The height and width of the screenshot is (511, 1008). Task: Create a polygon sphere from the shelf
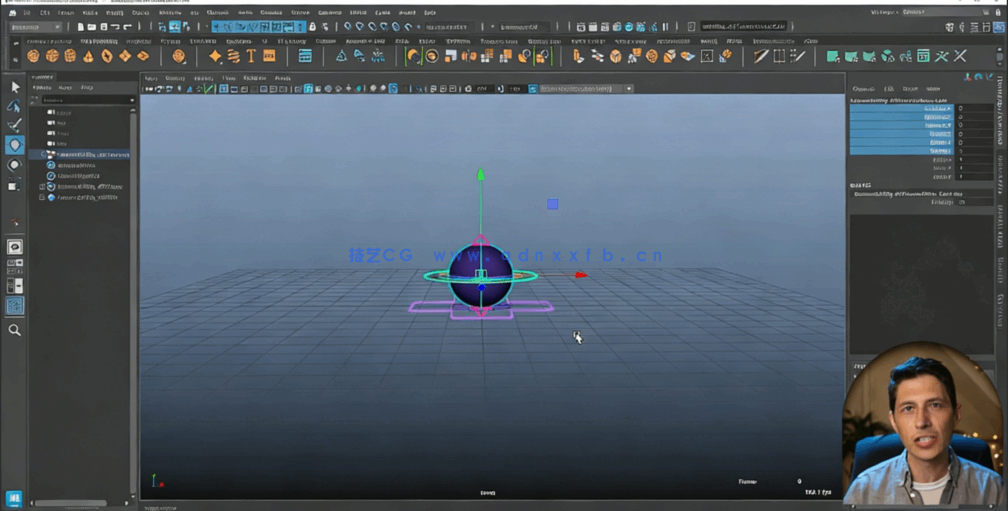[34, 57]
